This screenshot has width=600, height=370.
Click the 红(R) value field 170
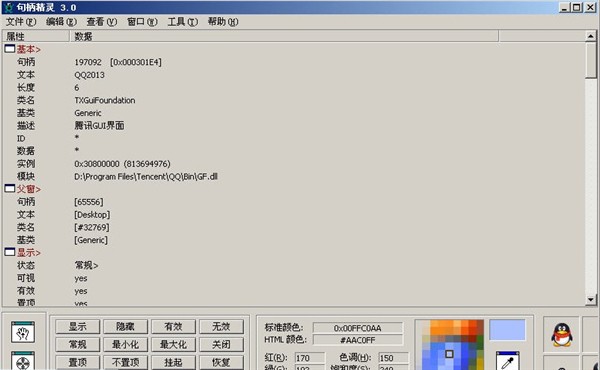tap(310, 358)
